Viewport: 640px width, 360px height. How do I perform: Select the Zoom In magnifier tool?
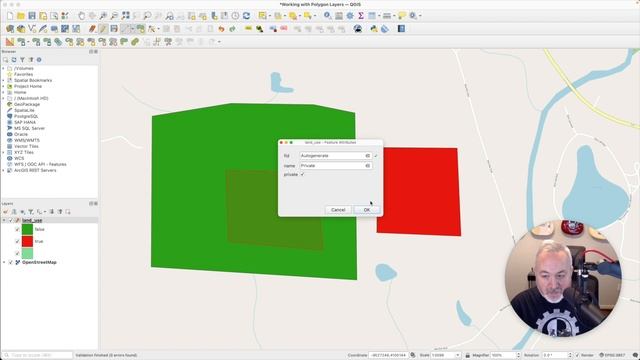point(103,16)
